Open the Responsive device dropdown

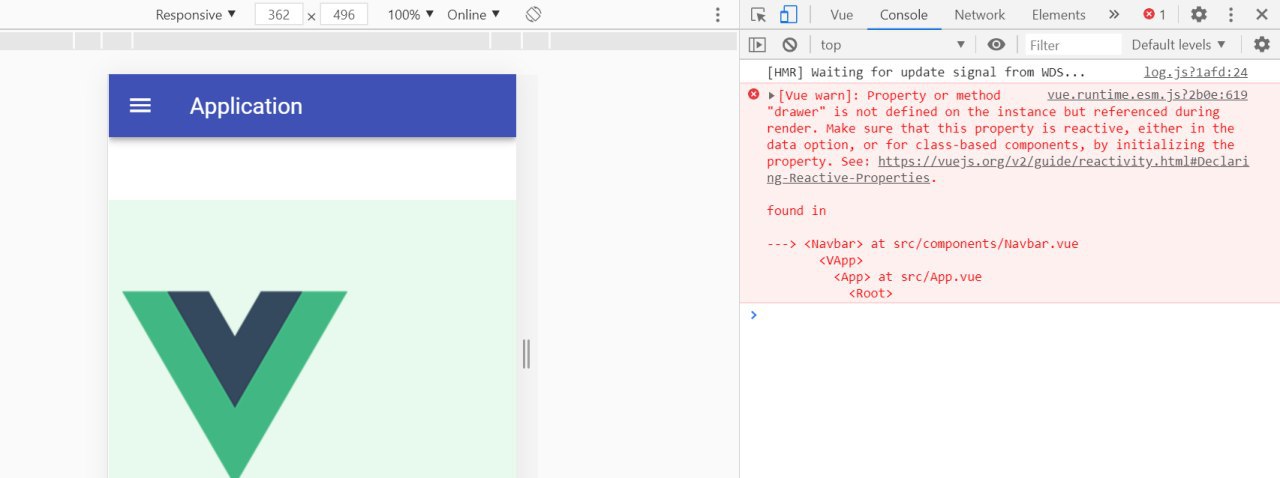pyautogui.click(x=196, y=15)
